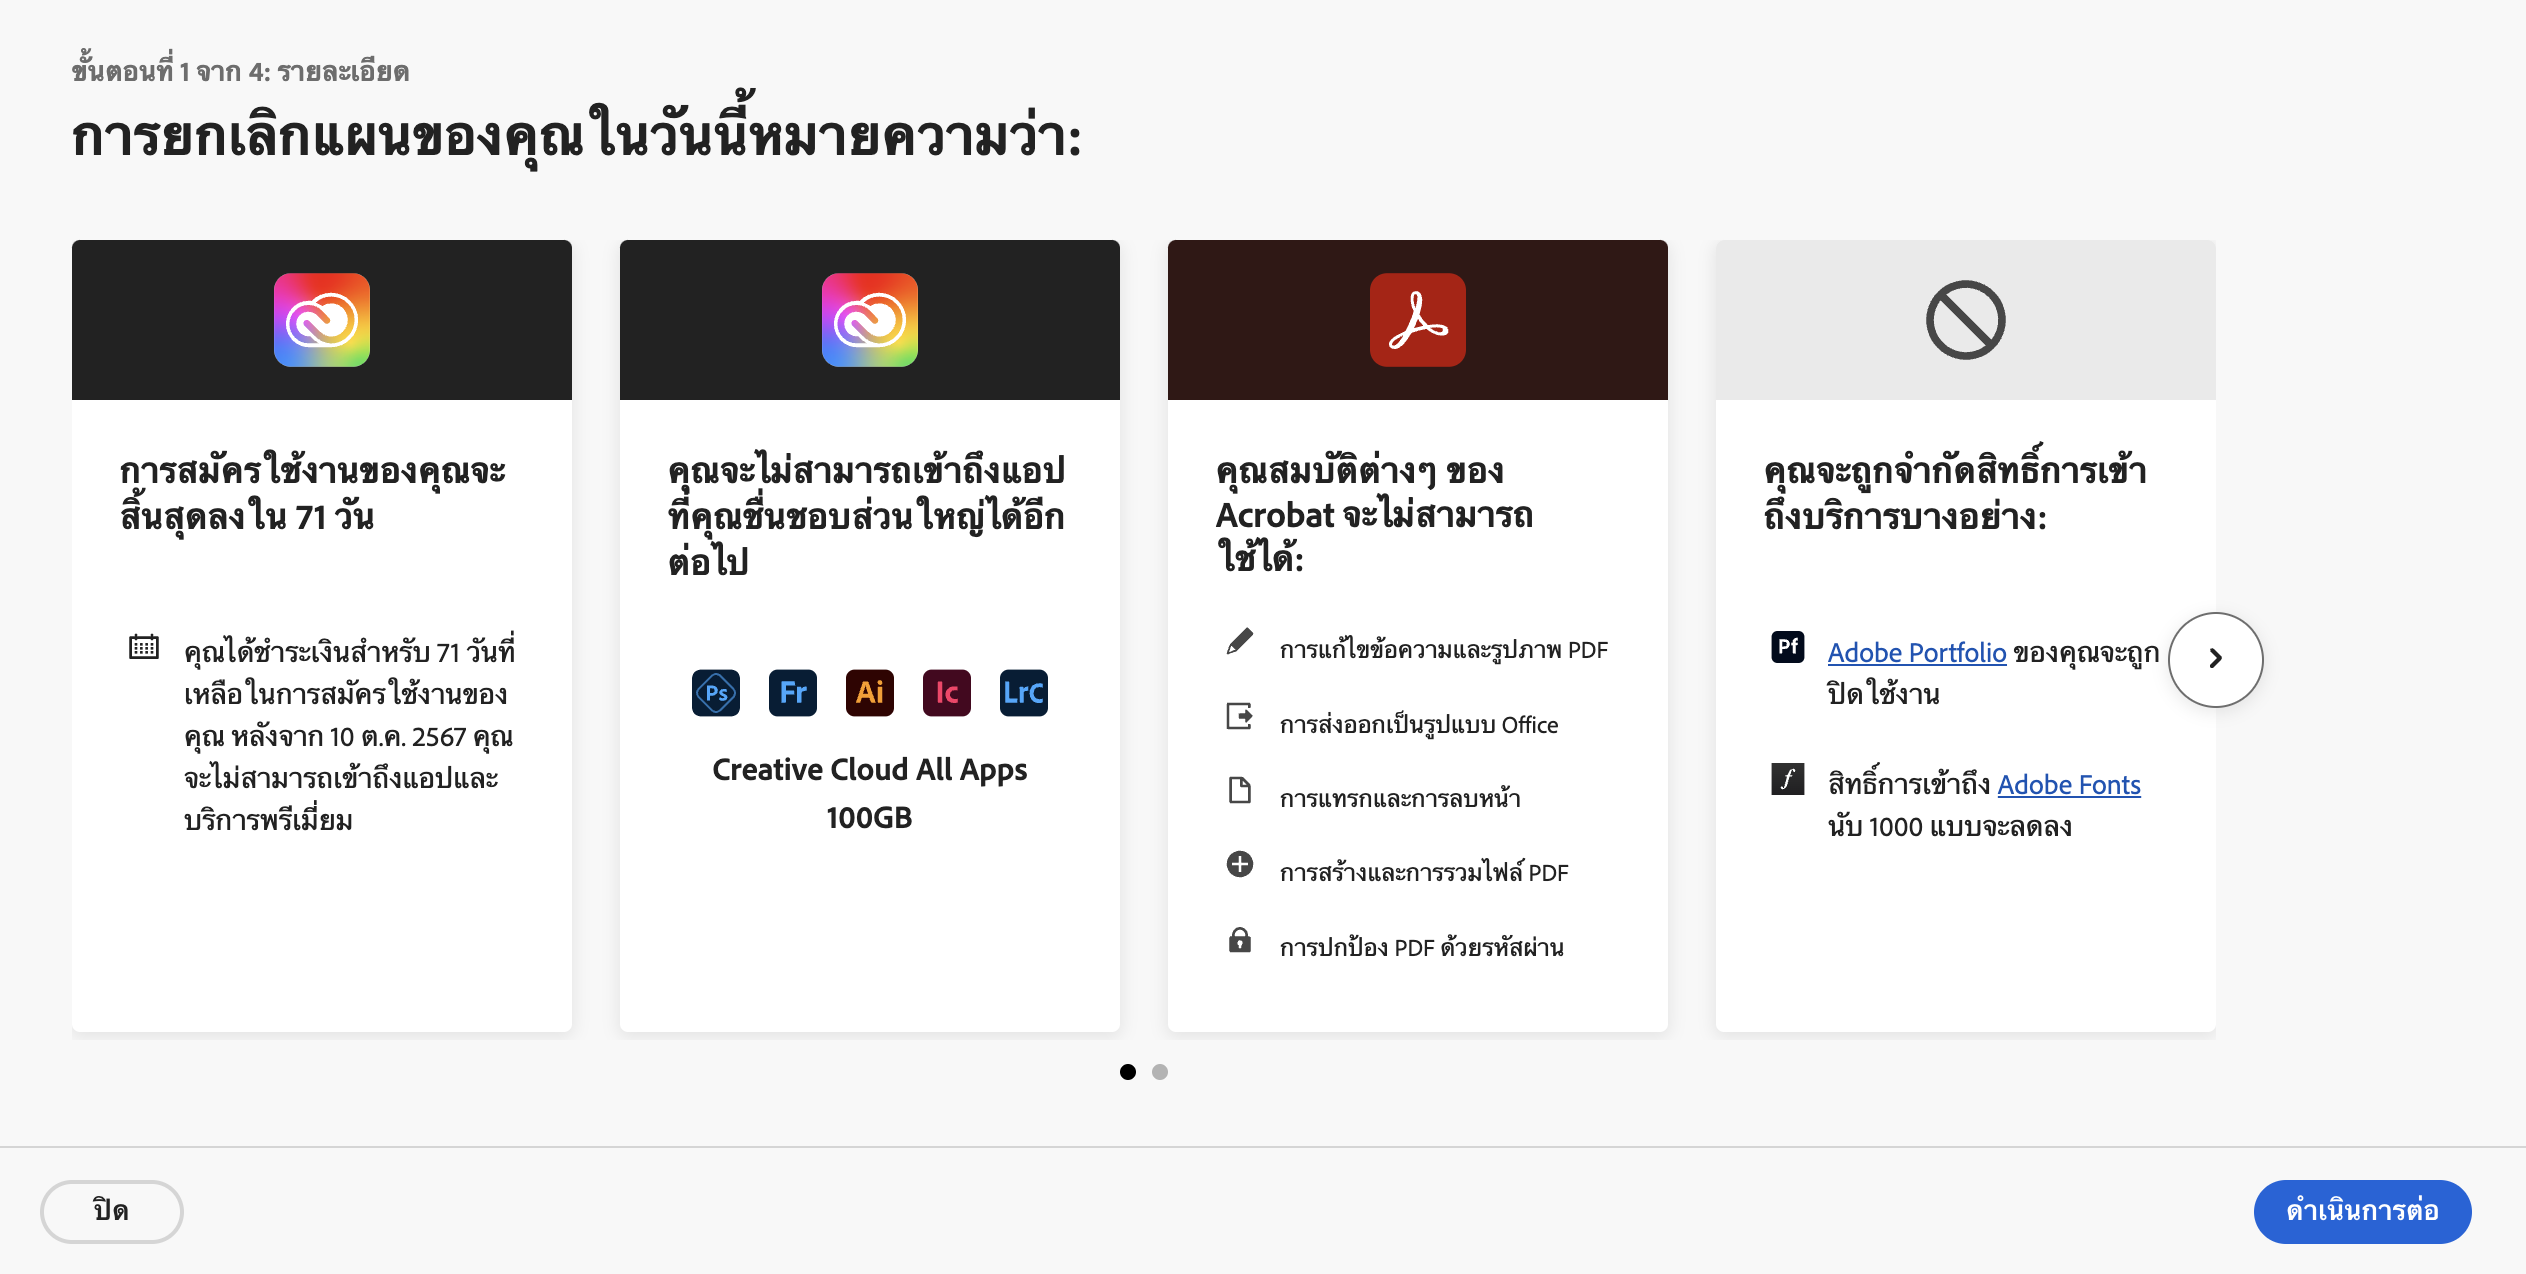2526x1274 pixels.
Task: Click the ขั้นตอนที่ 1 จาก 4 step label
Action: tap(240, 70)
